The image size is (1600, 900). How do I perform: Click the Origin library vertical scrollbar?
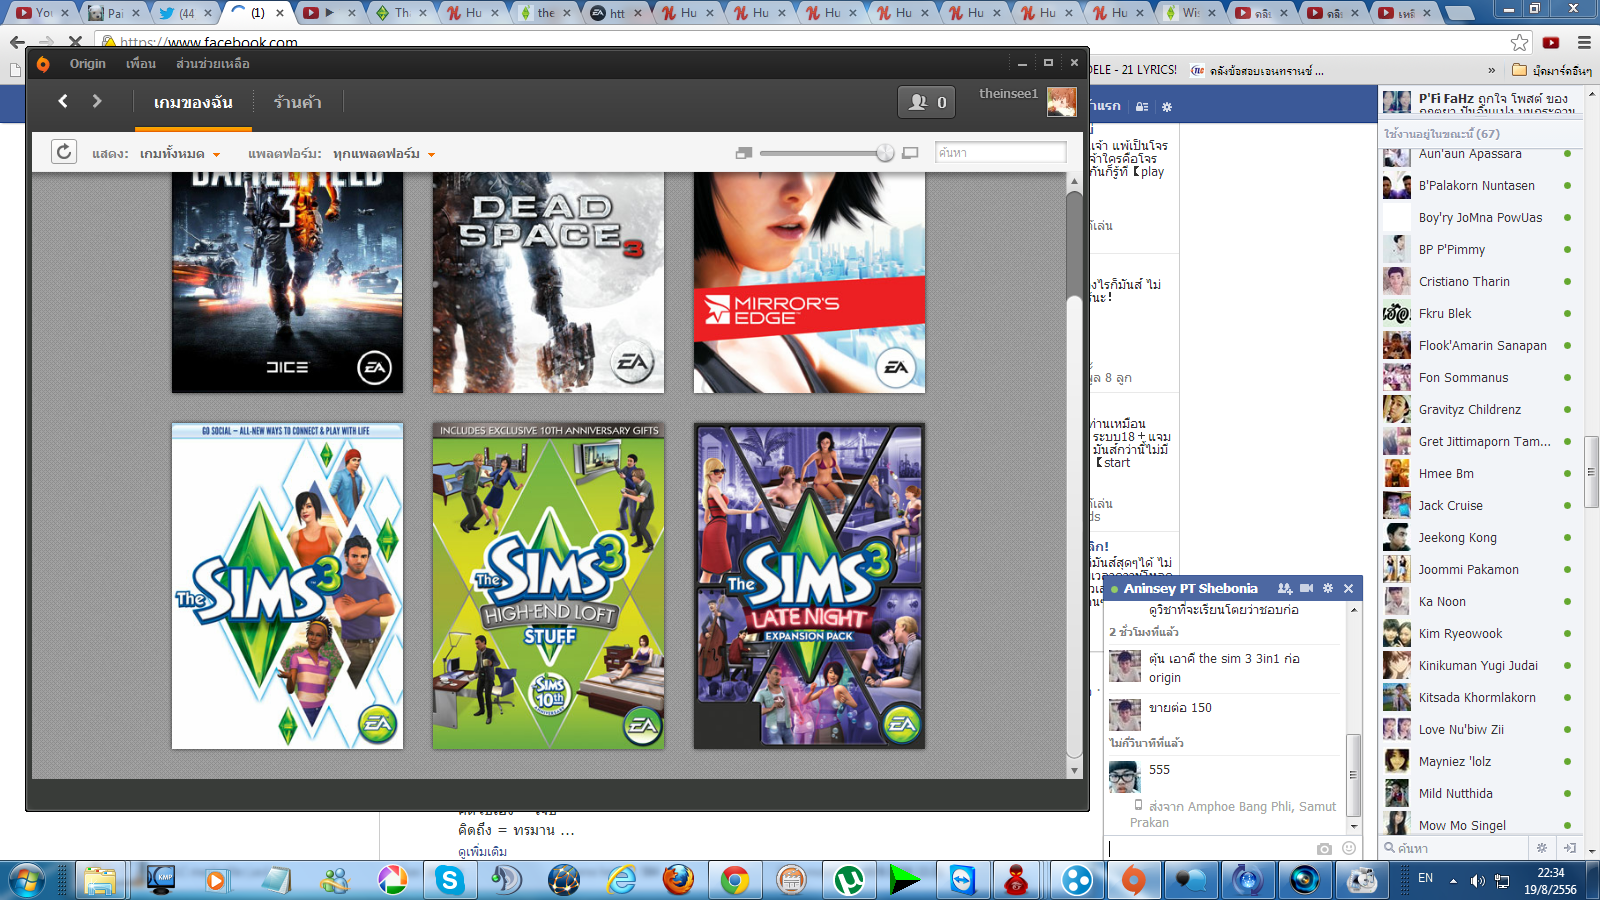1075,474
